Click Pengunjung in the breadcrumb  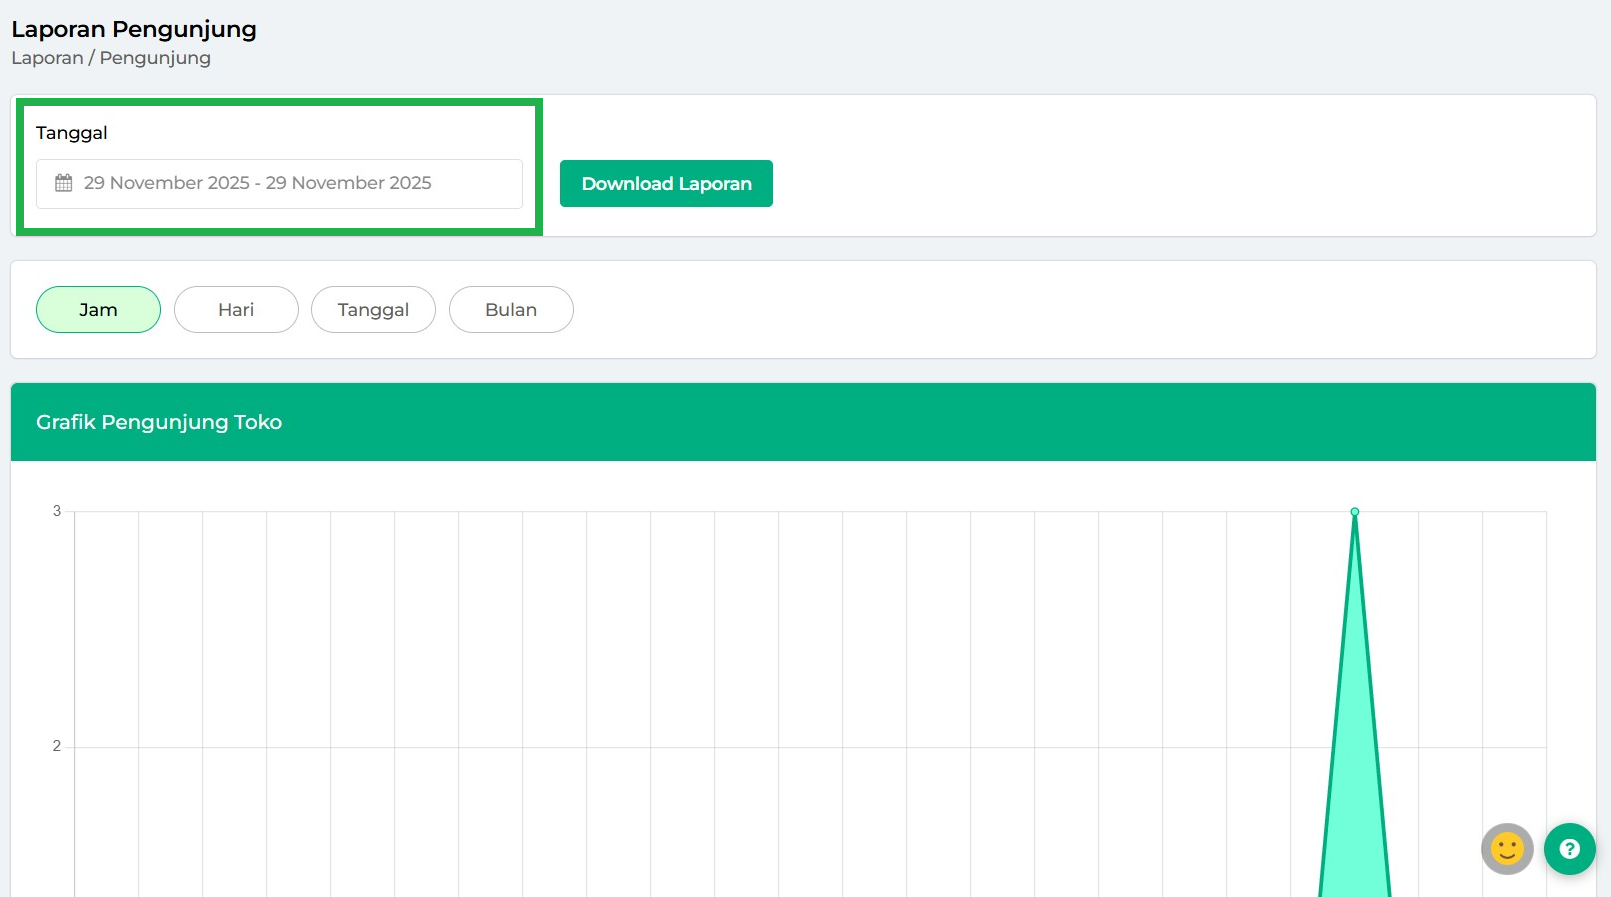pyautogui.click(x=155, y=58)
